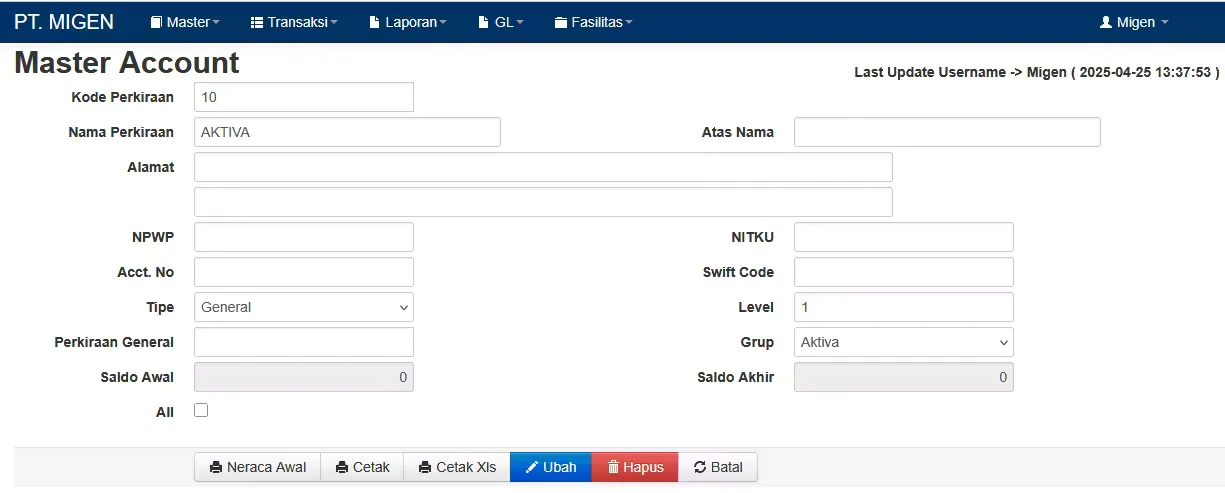Click the PT. MIGEN brand link

tap(64, 22)
